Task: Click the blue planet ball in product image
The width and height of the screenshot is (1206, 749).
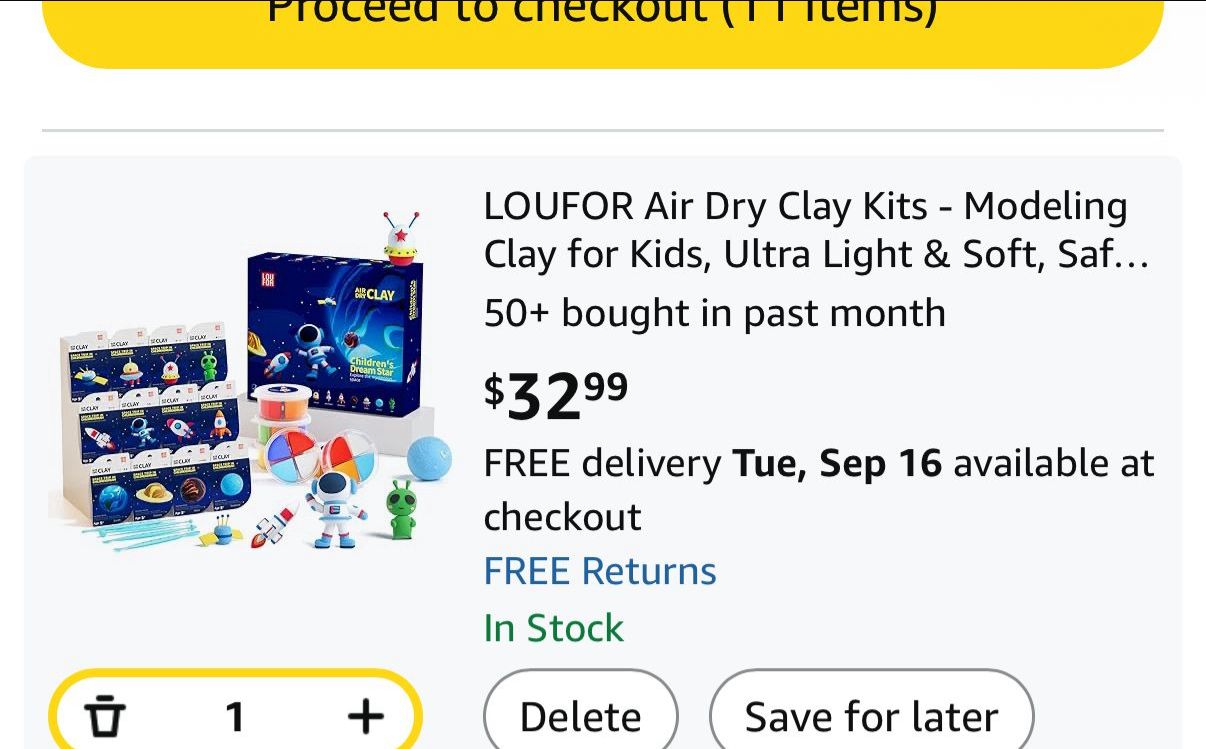Action: click(x=429, y=458)
